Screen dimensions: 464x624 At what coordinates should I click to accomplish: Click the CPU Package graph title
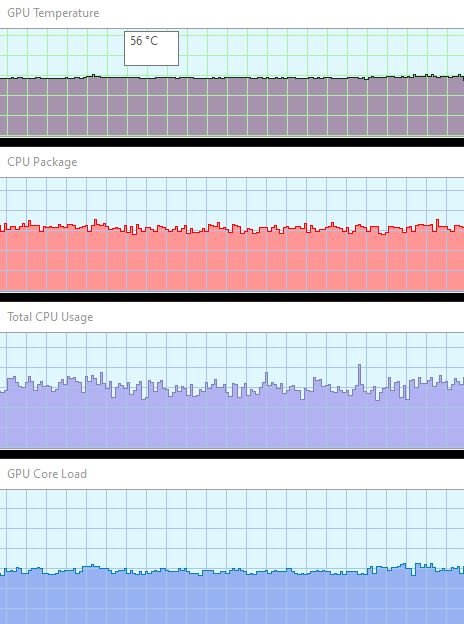pyautogui.click(x=42, y=162)
